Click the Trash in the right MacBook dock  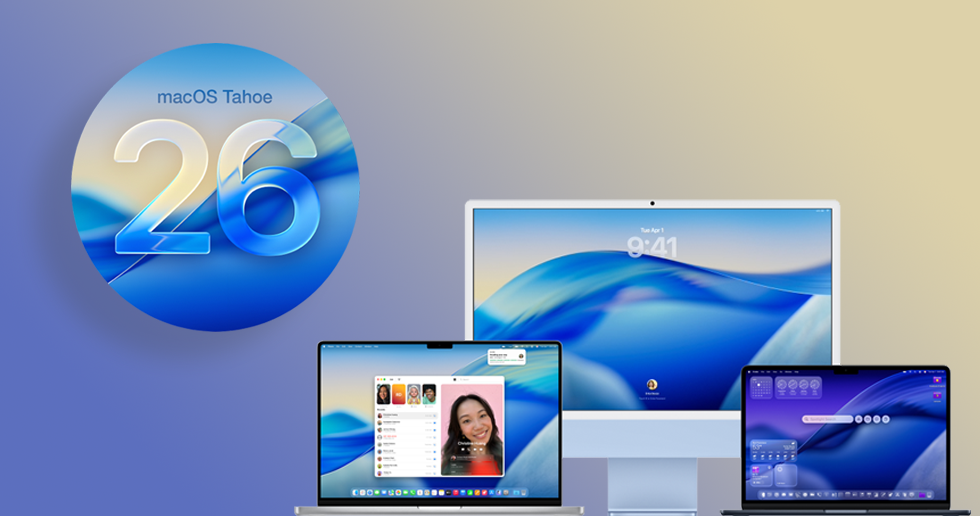click(x=929, y=495)
